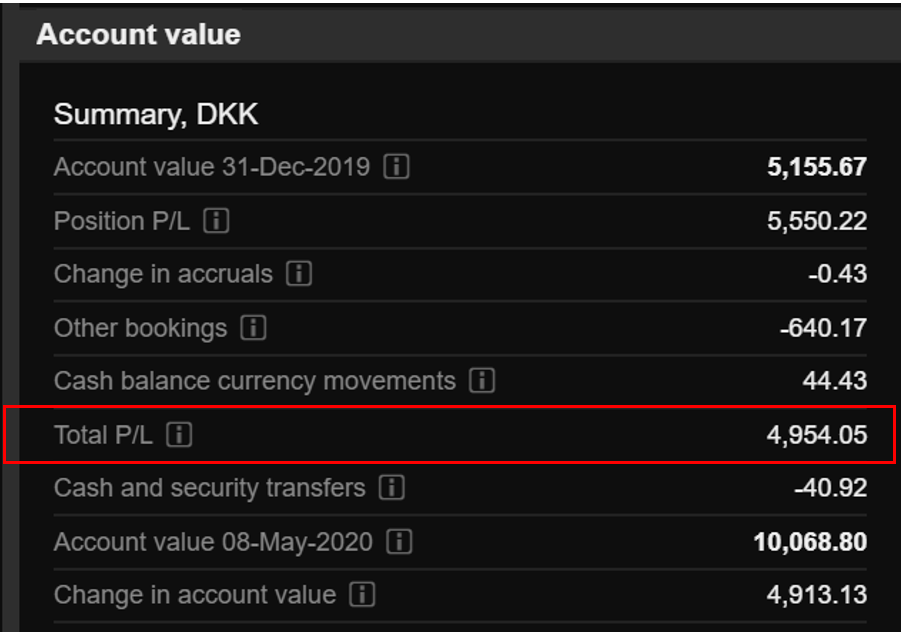Open the Change in accruals info icon
The width and height of the screenshot is (902, 632).
coord(298,274)
